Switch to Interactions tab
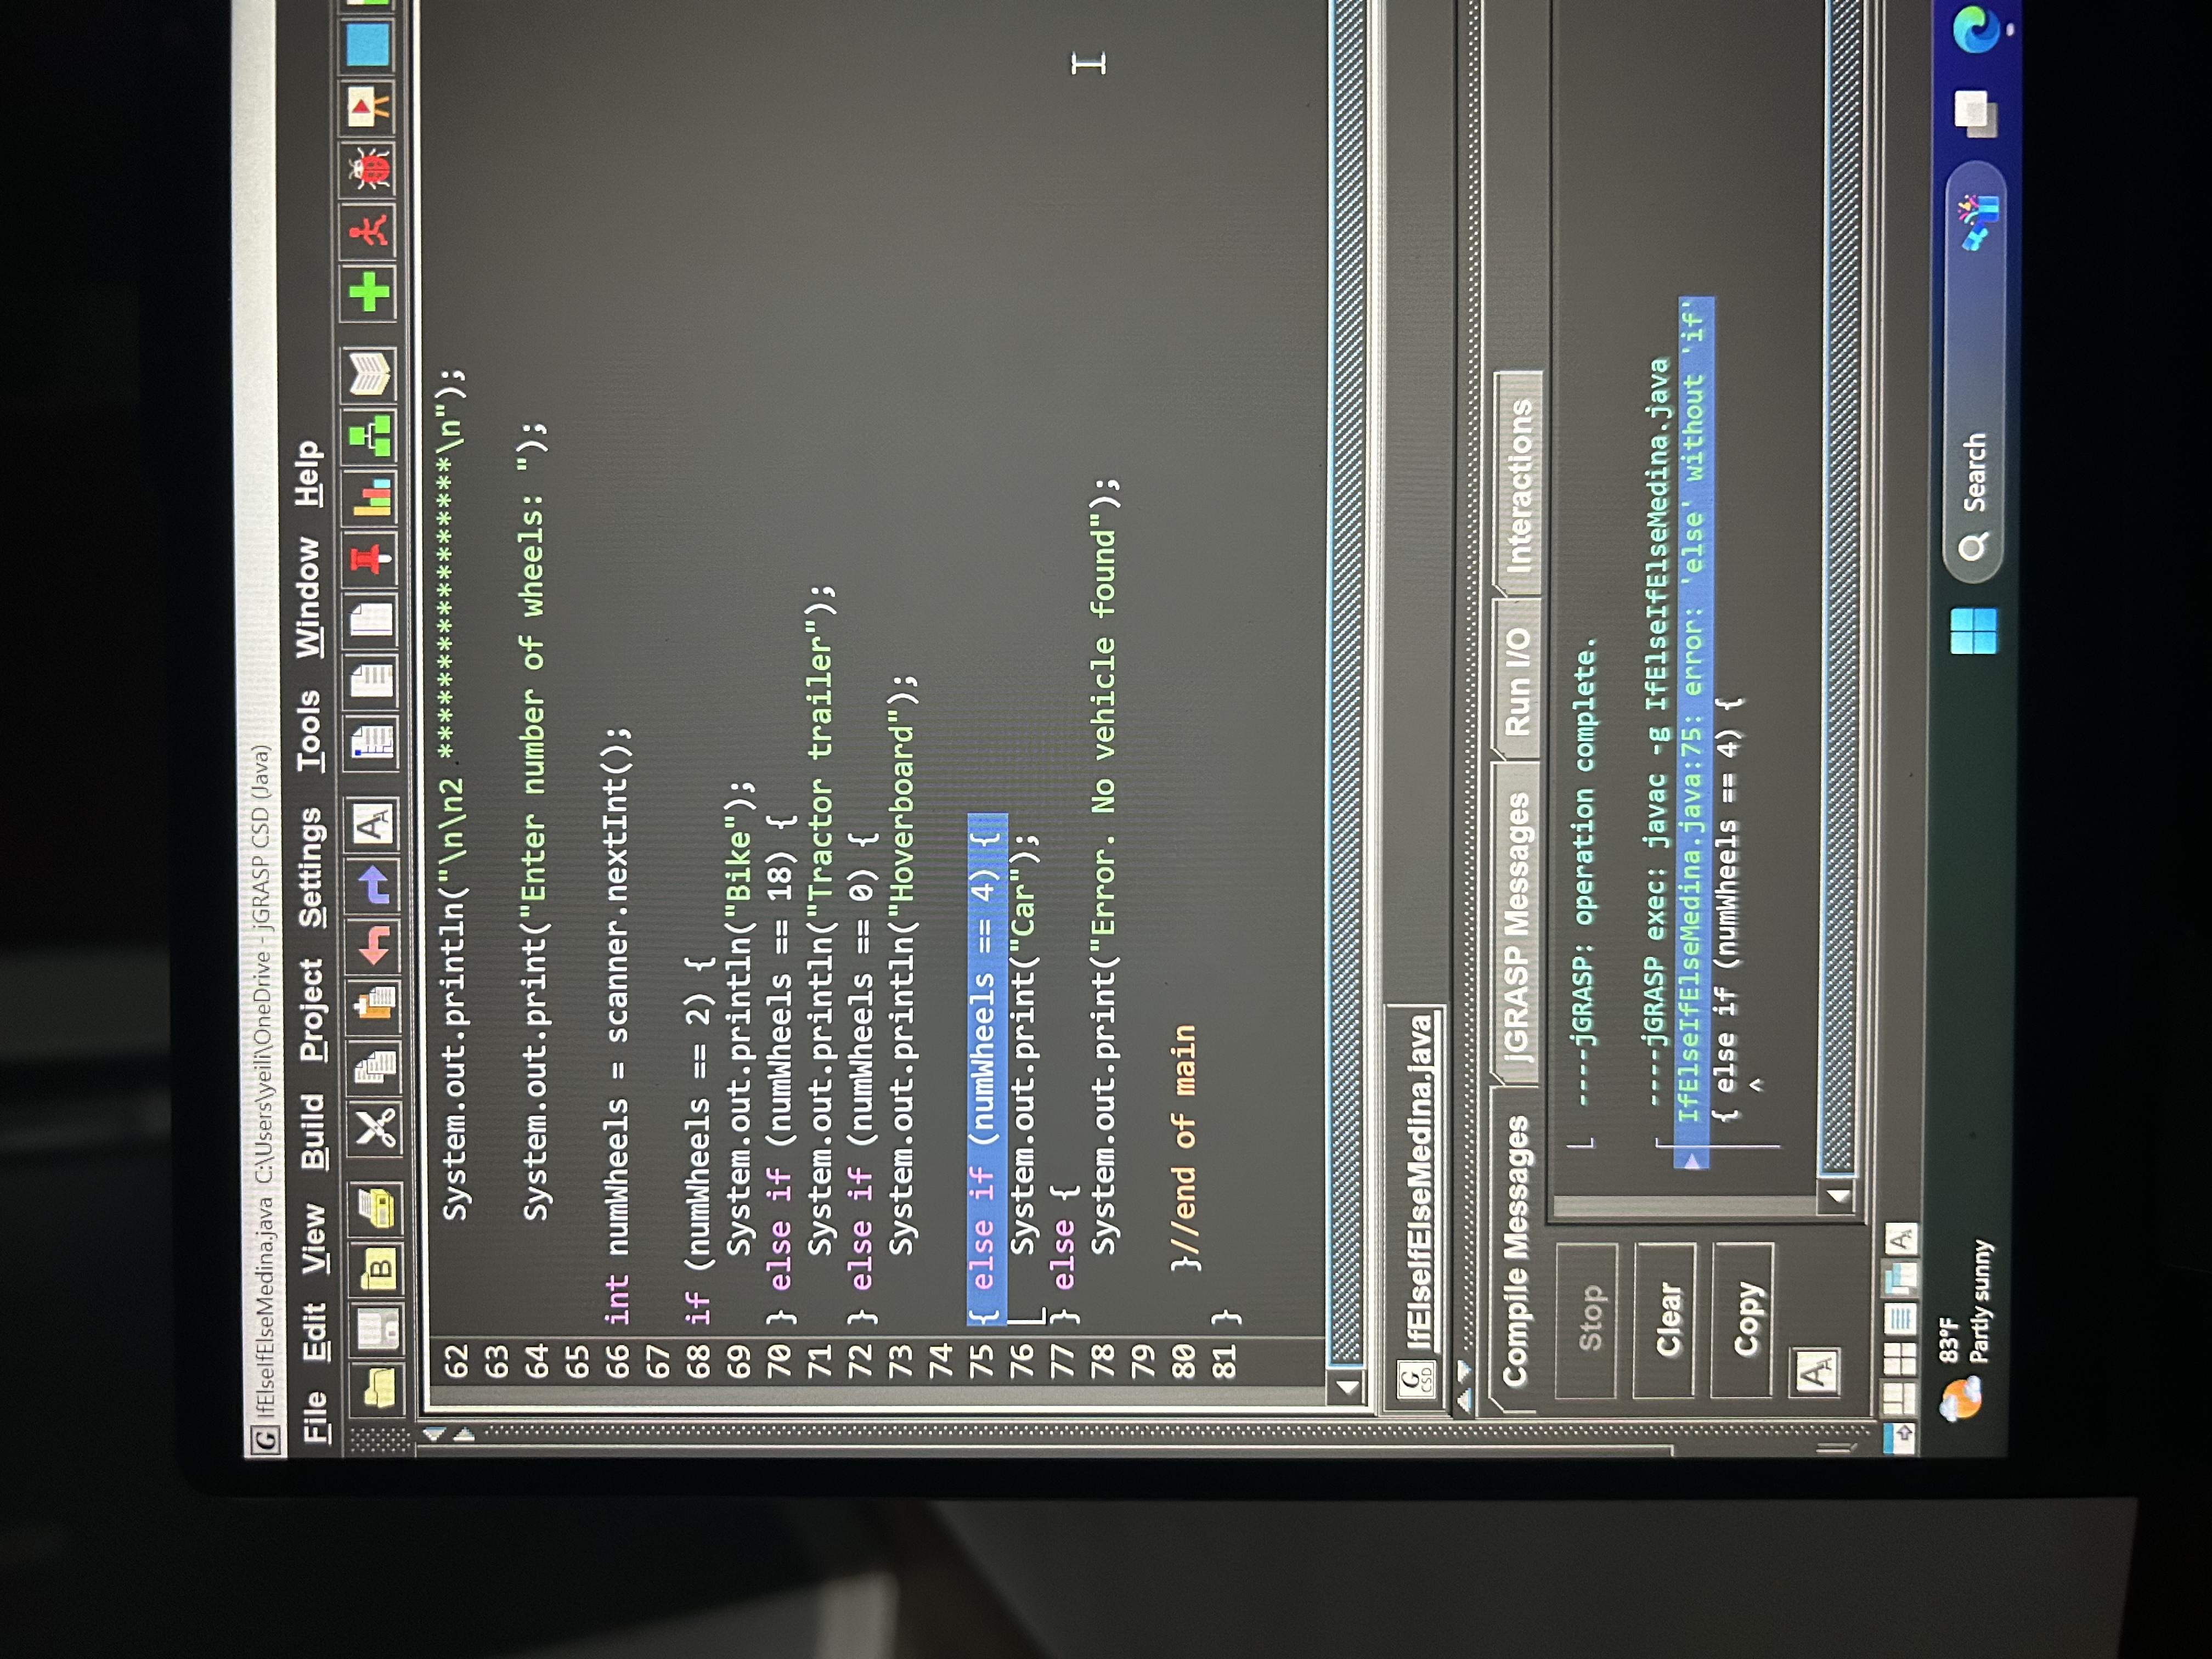 [x=1518, y=485]
